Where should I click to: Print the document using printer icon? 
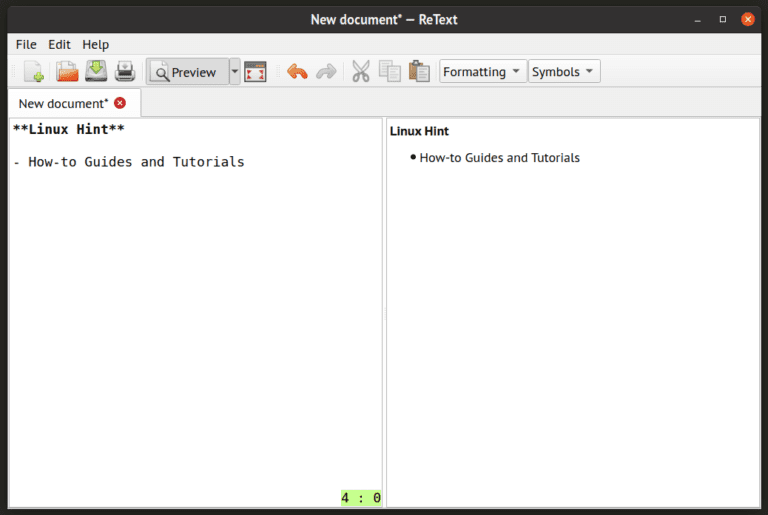124,72
